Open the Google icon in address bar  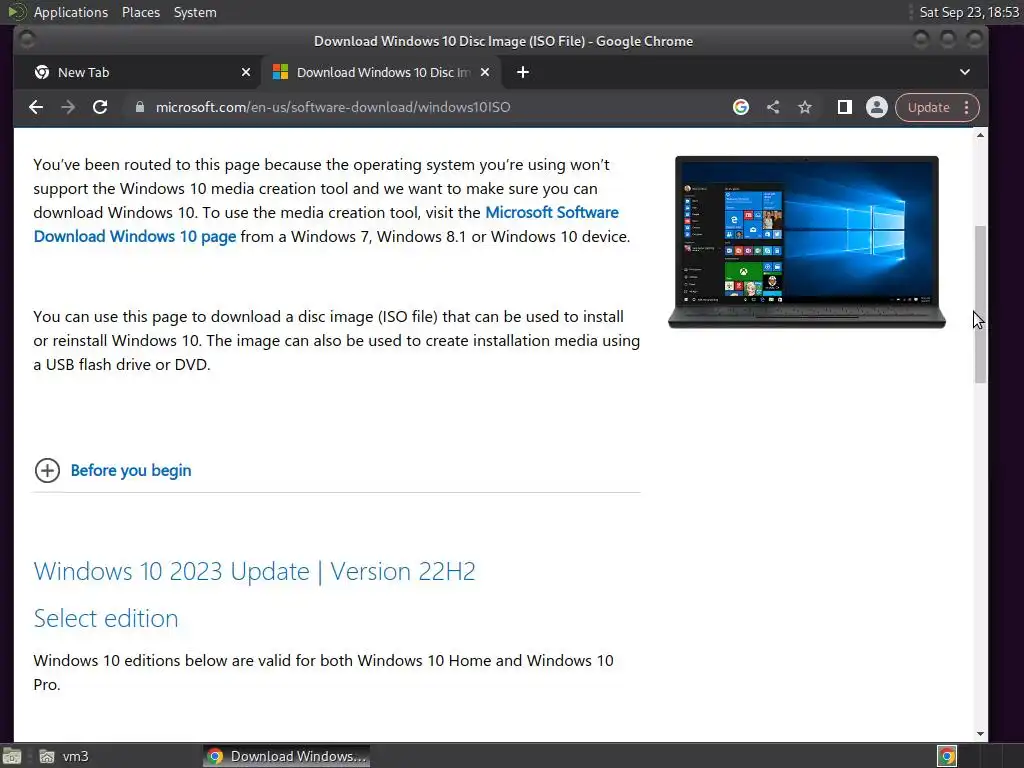[741, 107]
